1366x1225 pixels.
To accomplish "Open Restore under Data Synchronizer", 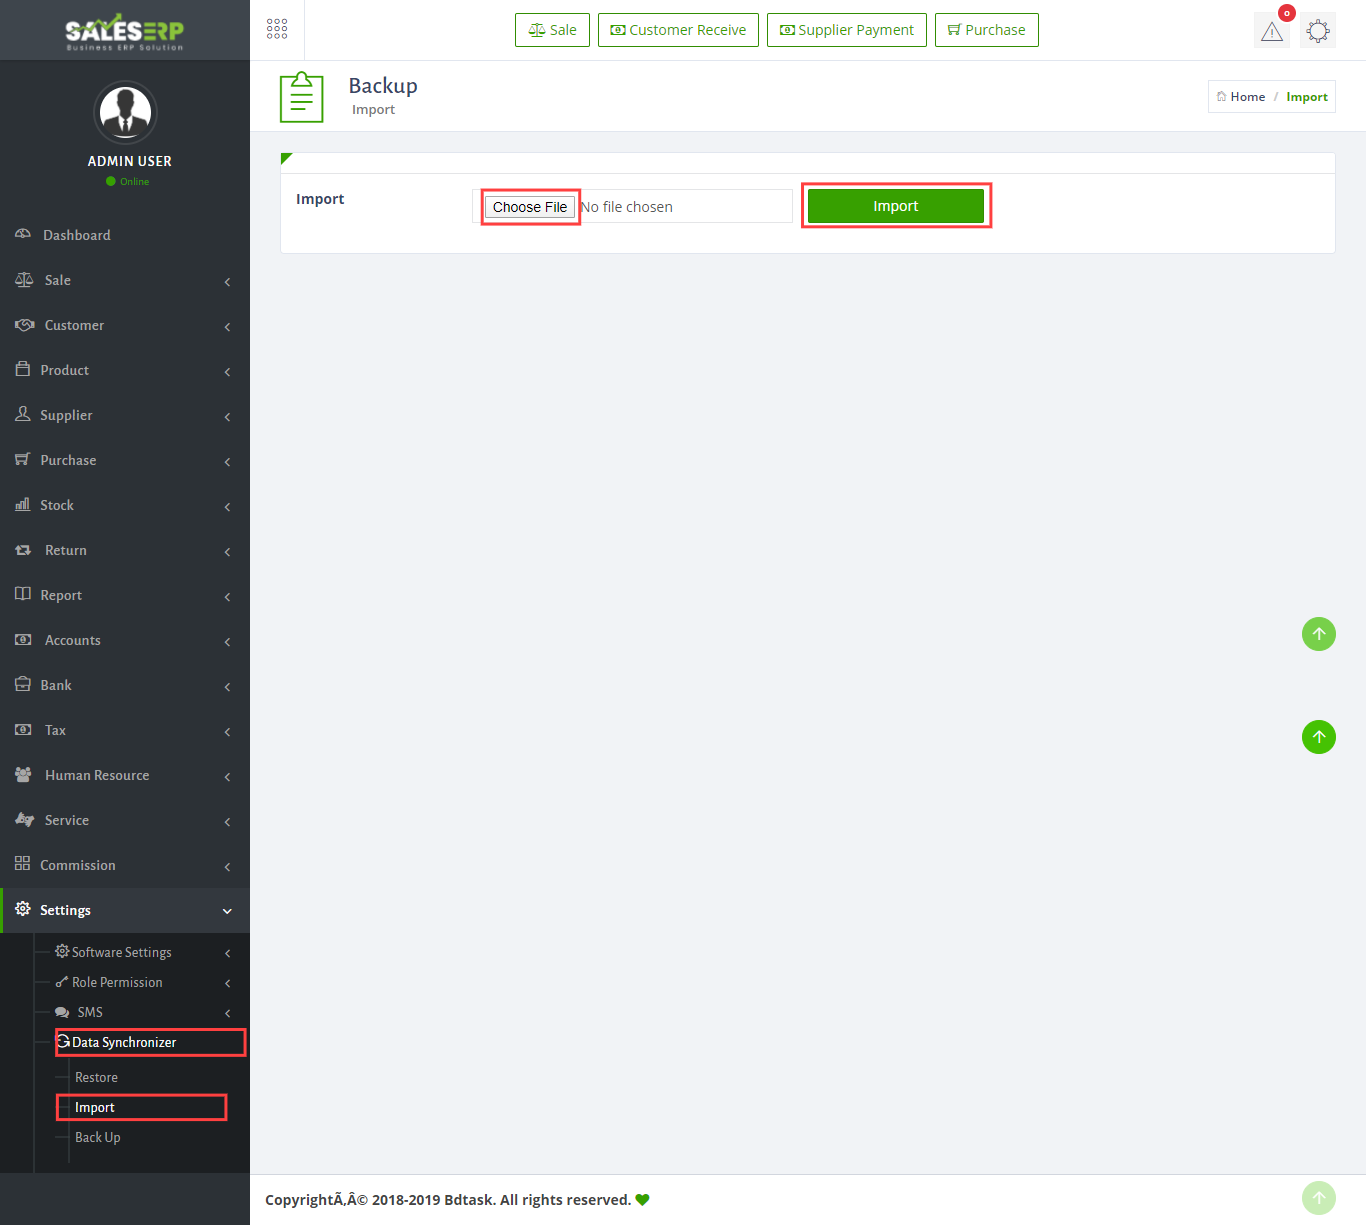I will (x=96, y=1077).
